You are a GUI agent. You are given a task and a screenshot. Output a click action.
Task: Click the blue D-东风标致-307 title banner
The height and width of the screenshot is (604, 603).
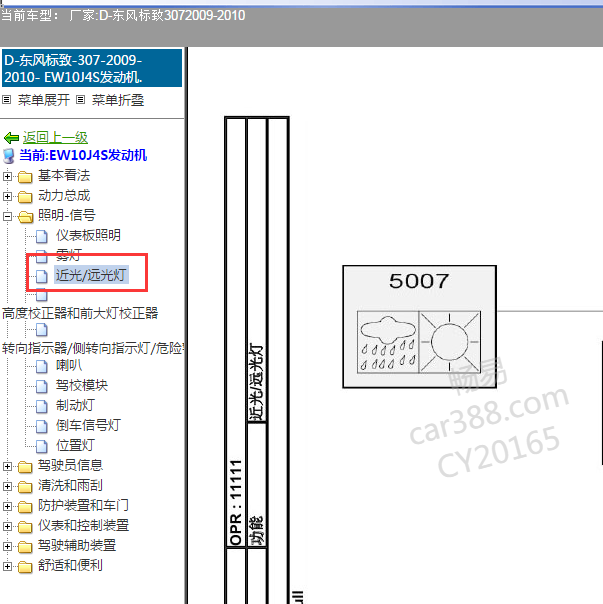92,68
